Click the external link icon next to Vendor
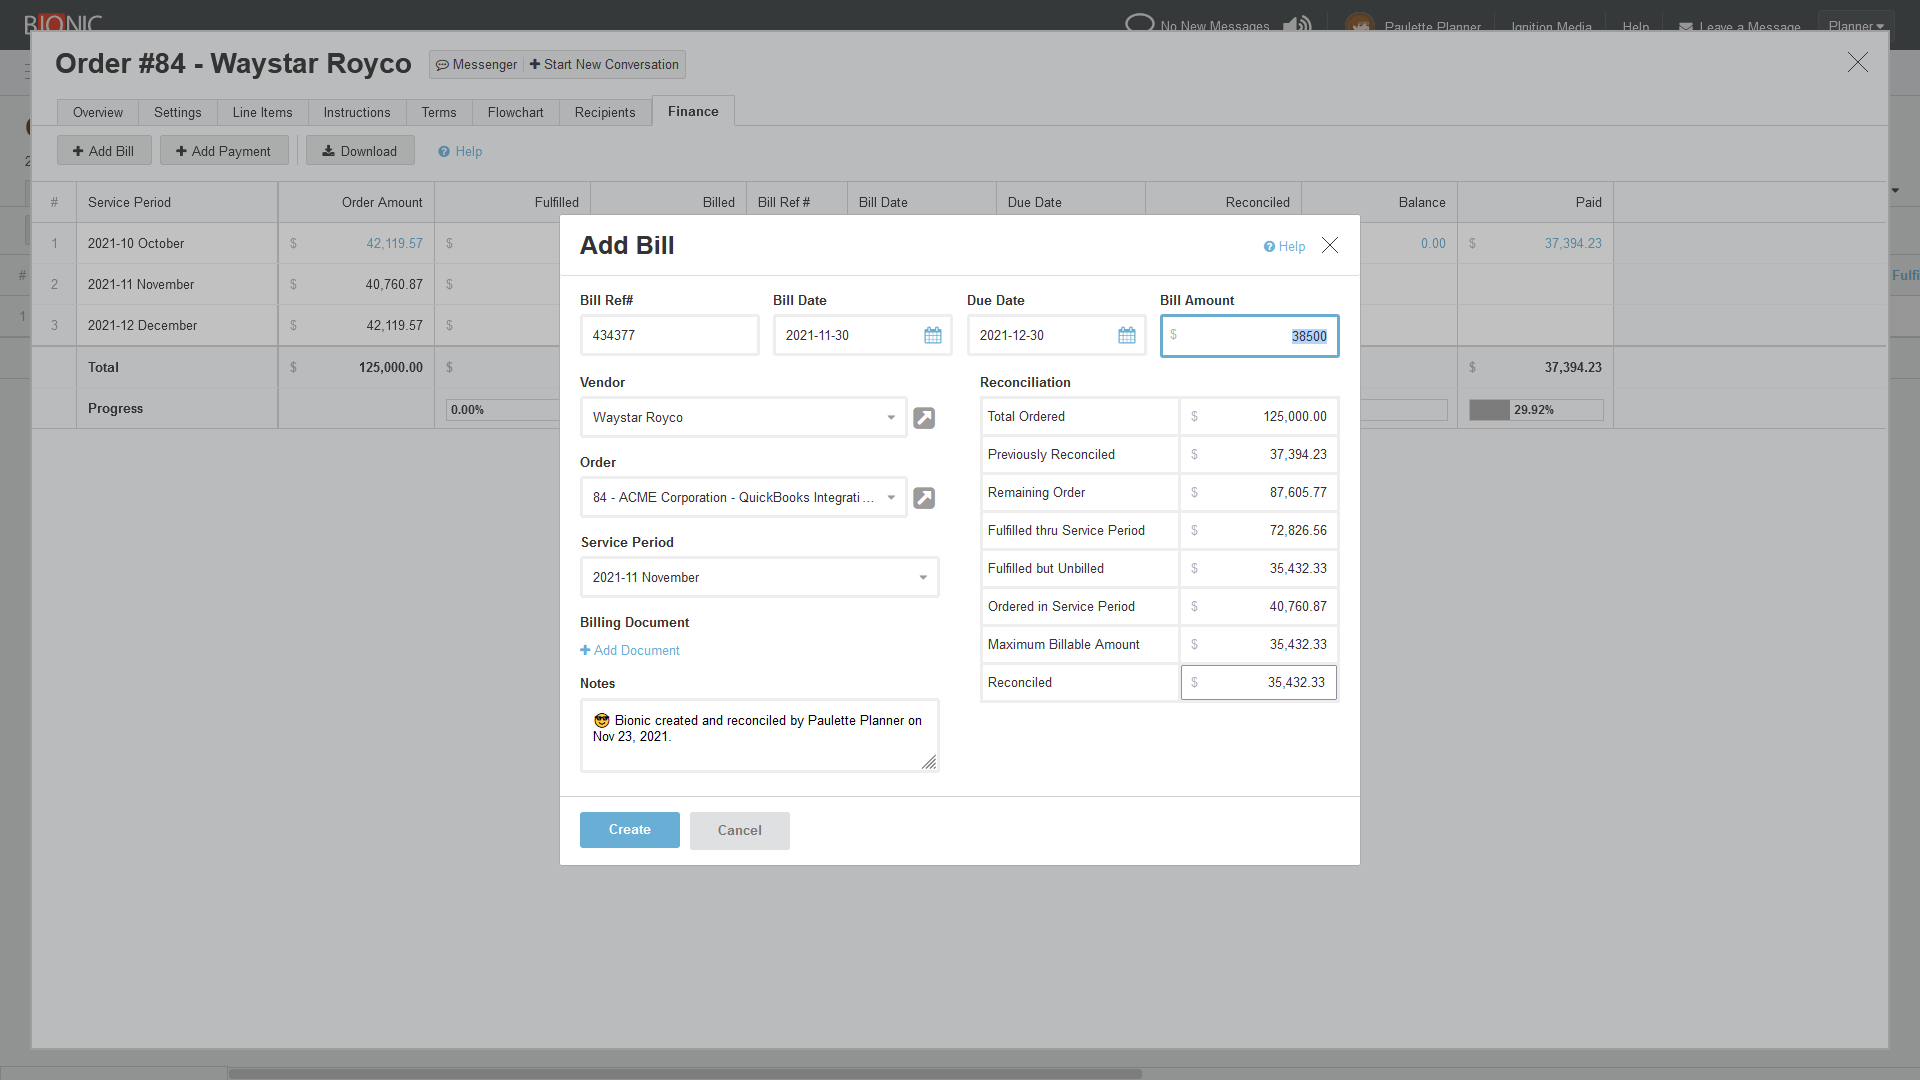 point(924,418)
